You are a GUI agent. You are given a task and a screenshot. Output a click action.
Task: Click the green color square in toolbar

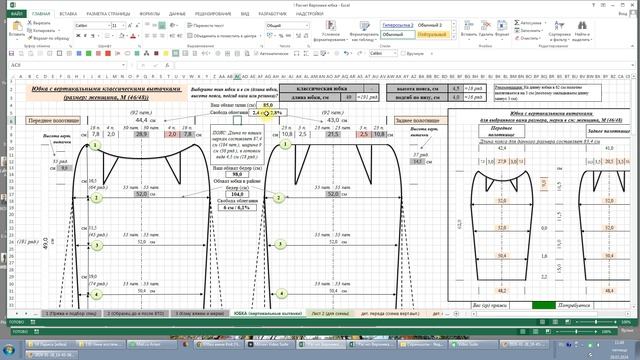(x=88, y=53)
